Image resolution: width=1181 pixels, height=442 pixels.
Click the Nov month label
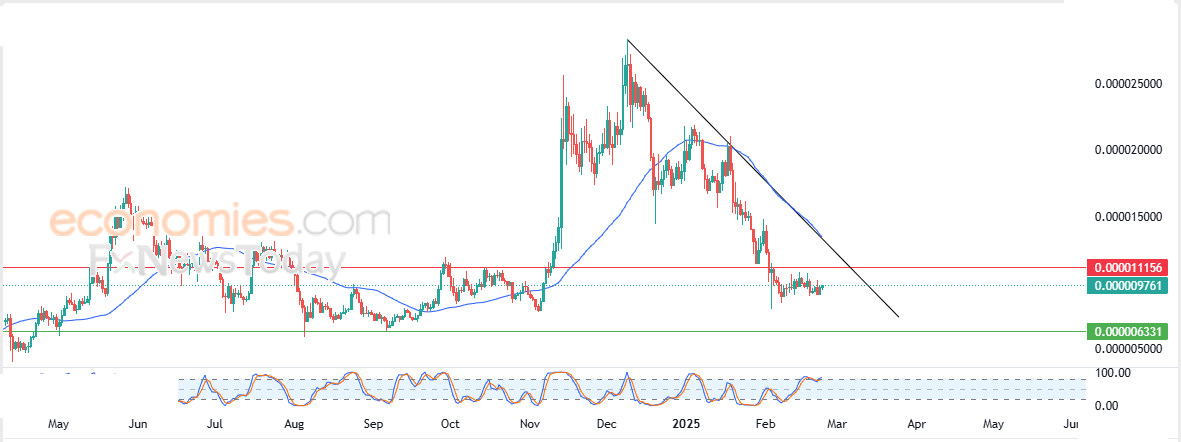(x=531, y=424)
